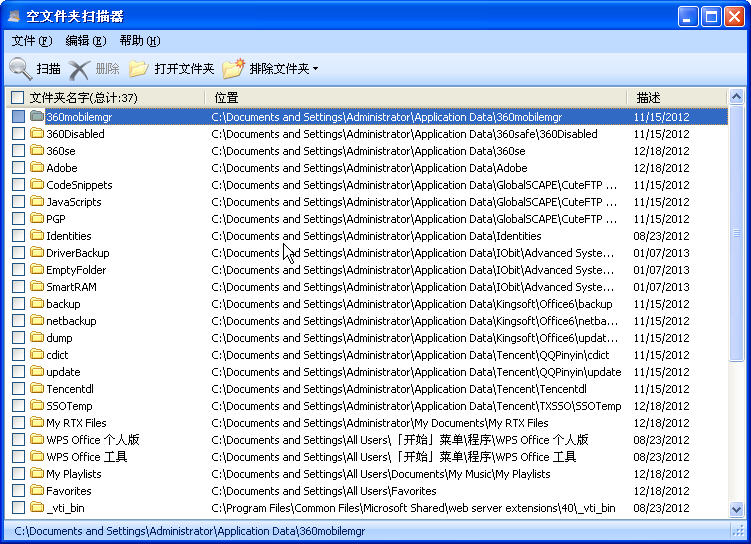The height and width of the screenshot is (544, 751).
Task: Toggle the select-all checkbox in header
Action: click(x=18, y=98)
